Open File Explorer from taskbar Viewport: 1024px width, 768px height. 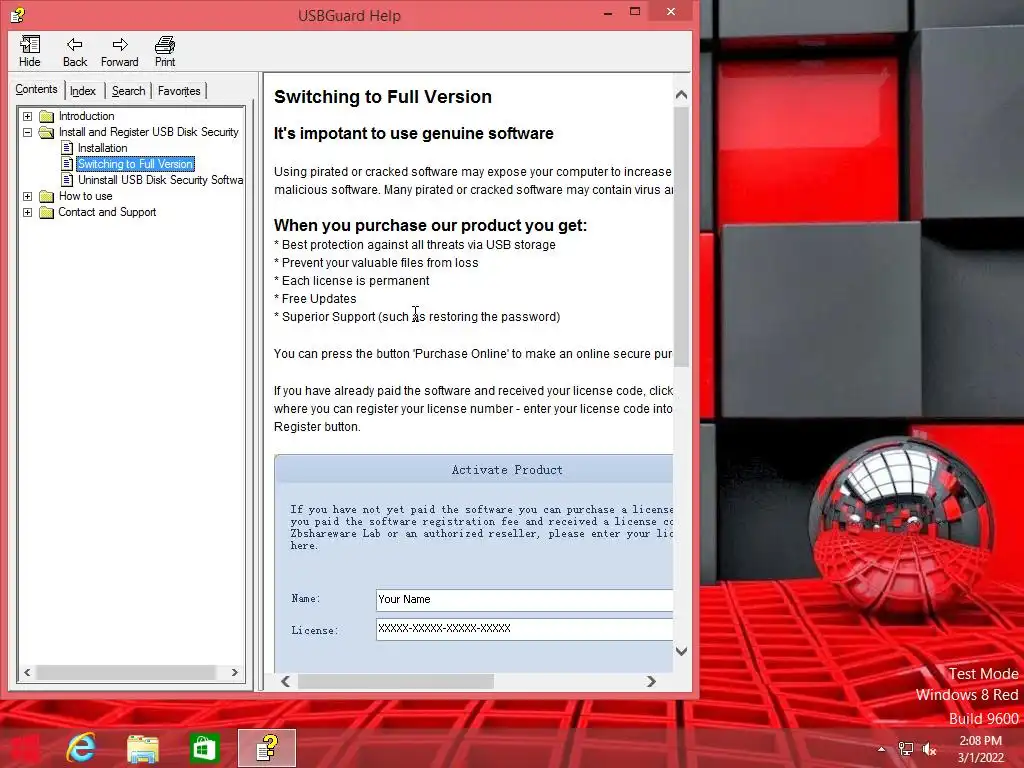(142, 748)
